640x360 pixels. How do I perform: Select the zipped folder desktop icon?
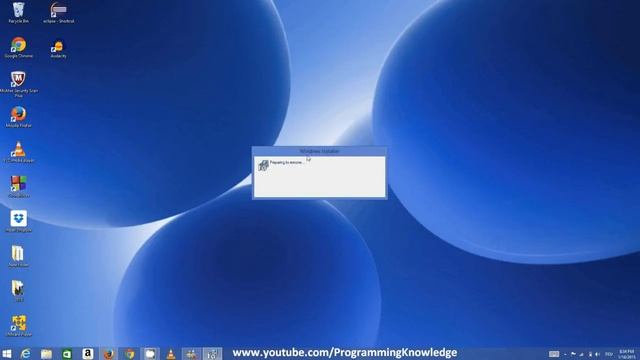click(x=18, y=291)
